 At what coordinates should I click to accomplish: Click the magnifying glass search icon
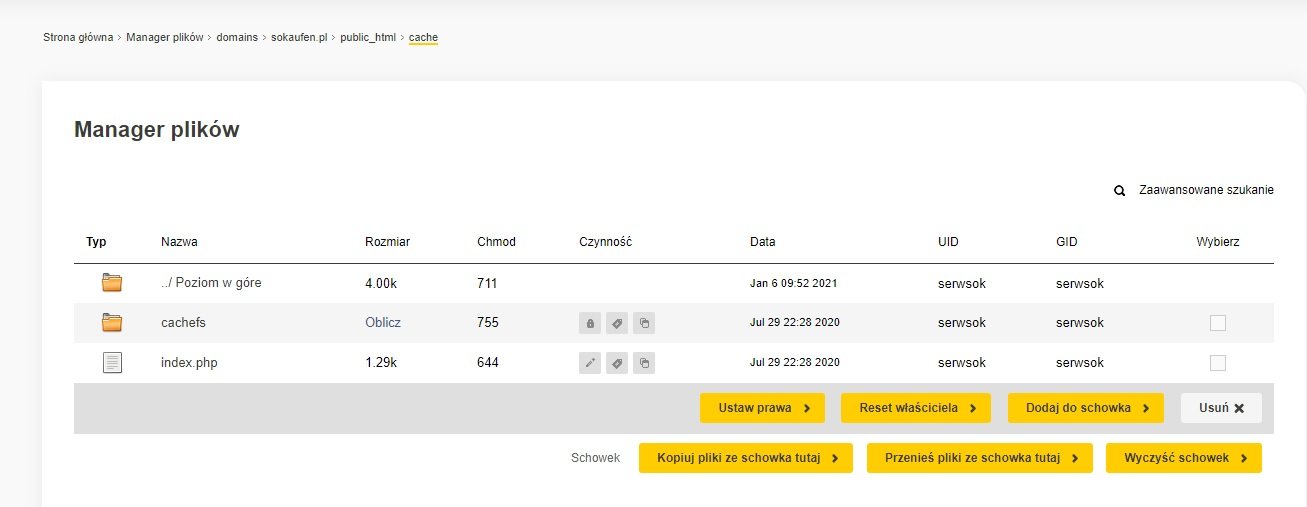1120,190
